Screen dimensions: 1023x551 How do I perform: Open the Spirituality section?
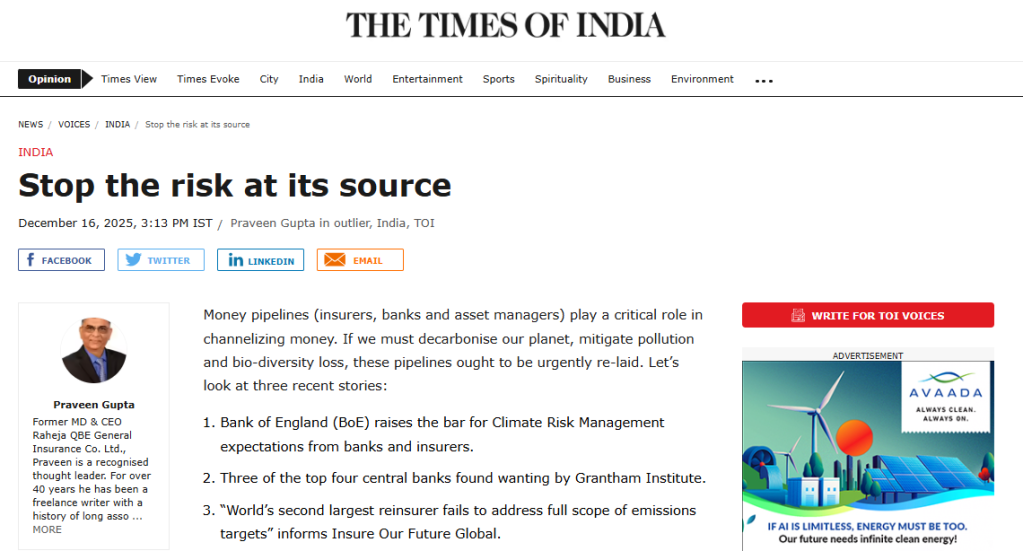pyautogui.click(x=561, y=79)
